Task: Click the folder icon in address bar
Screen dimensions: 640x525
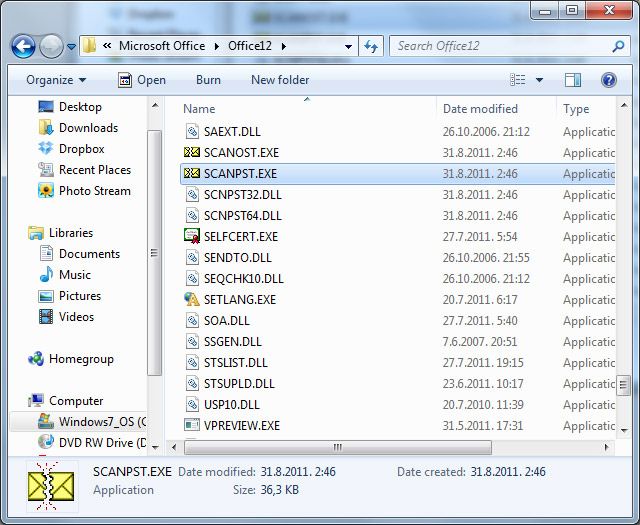Action: pyautogui.click(x=89, y=46)
